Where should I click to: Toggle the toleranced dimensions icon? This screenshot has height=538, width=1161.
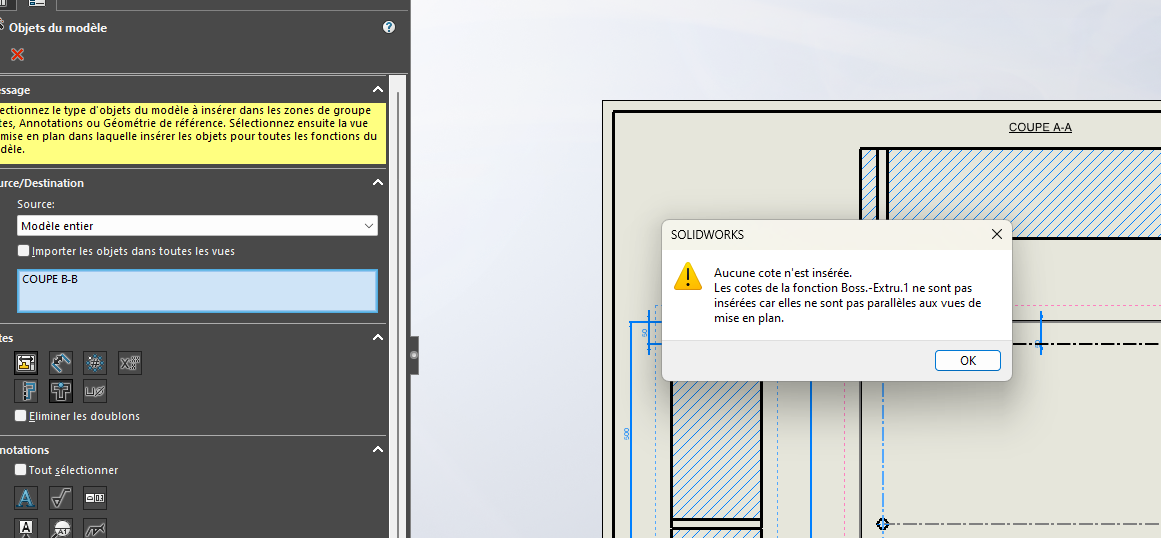tap(130, 362)
